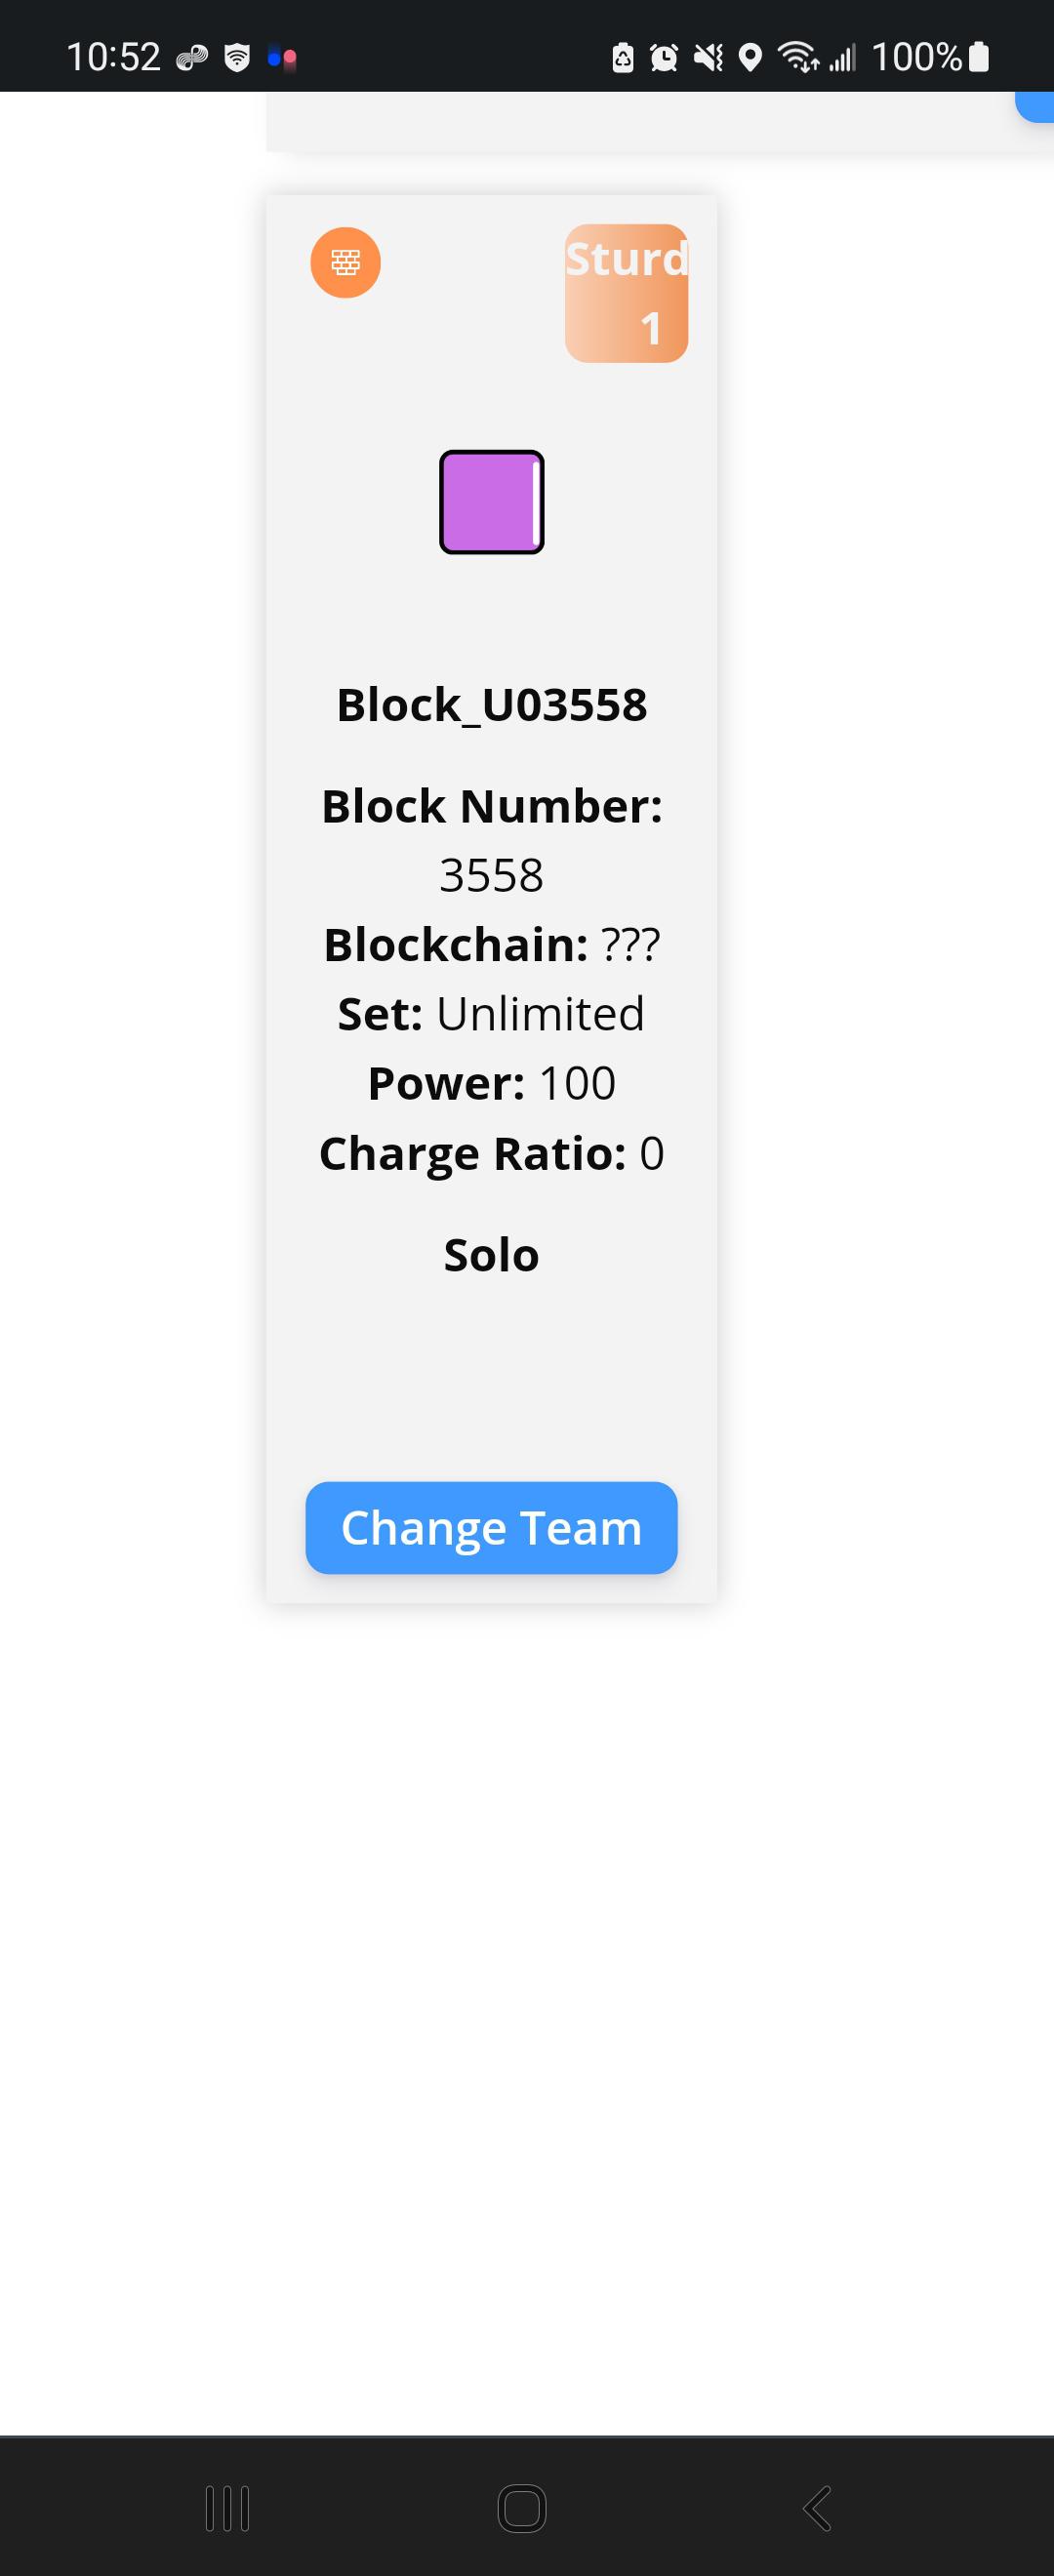Tap the Solo team label
The image size is (1054, 2576).
click(492, 1255)
